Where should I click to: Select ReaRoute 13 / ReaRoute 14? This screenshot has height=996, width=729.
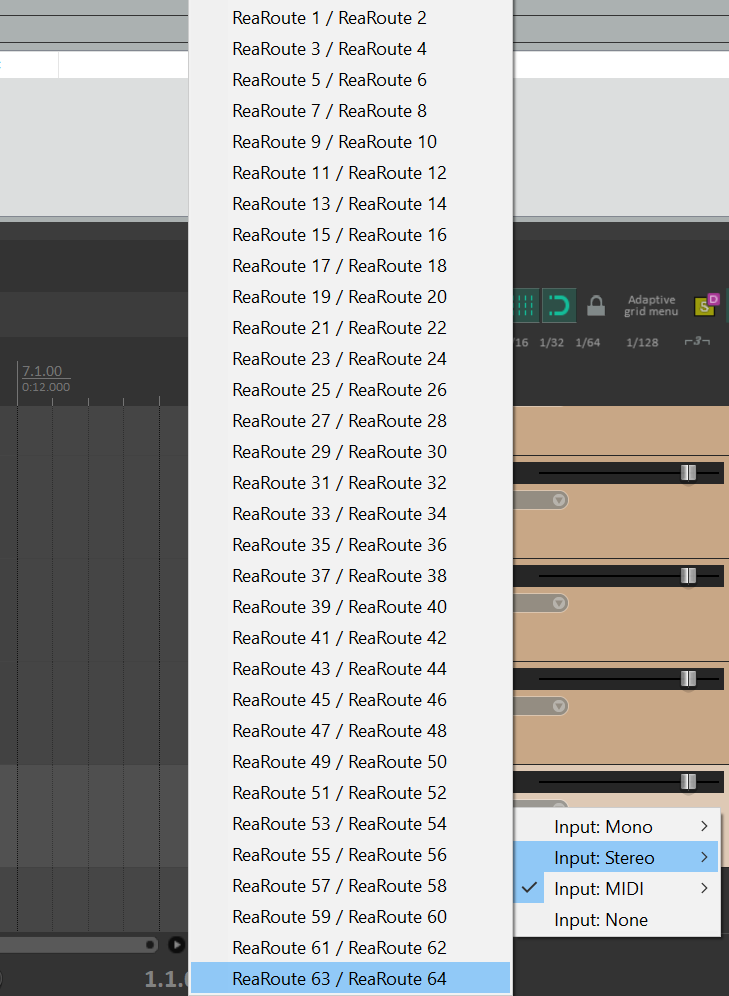tap(351, 204)
